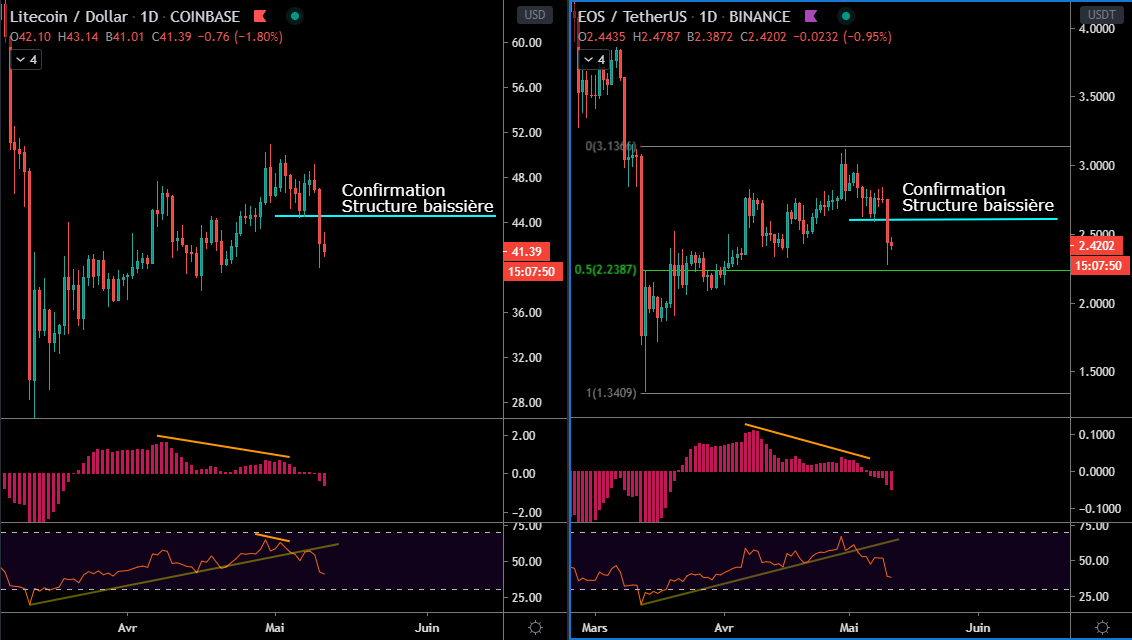1132x640 pixels.
Task: Click the green market status dot on EOS chart
Action: coord(846,17)
